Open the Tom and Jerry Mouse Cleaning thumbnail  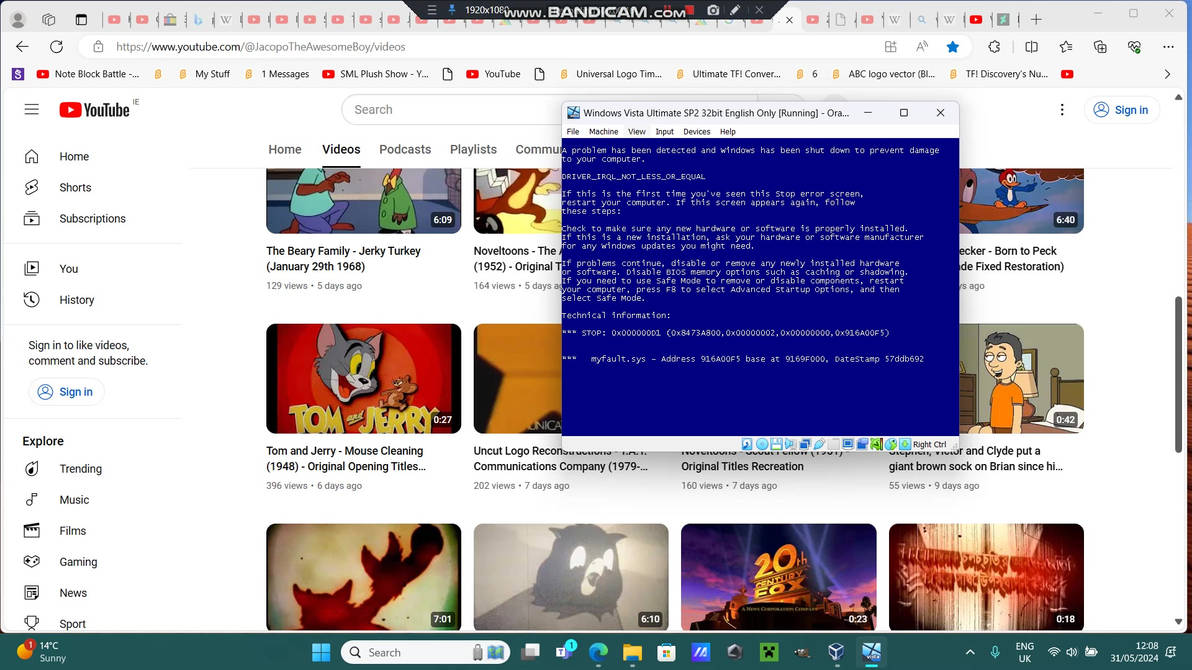click(x=363, y=378)
